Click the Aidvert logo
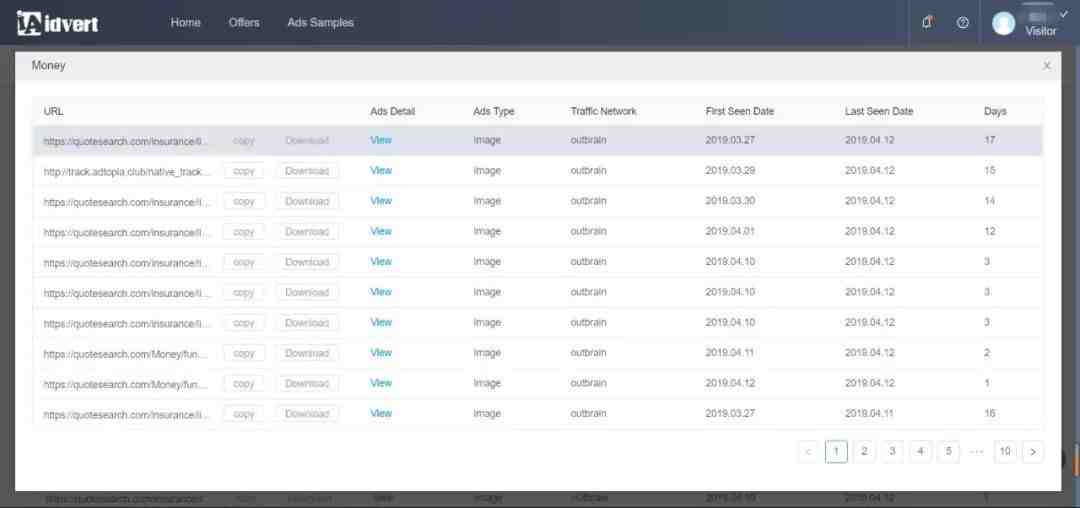 click(58, 23)
